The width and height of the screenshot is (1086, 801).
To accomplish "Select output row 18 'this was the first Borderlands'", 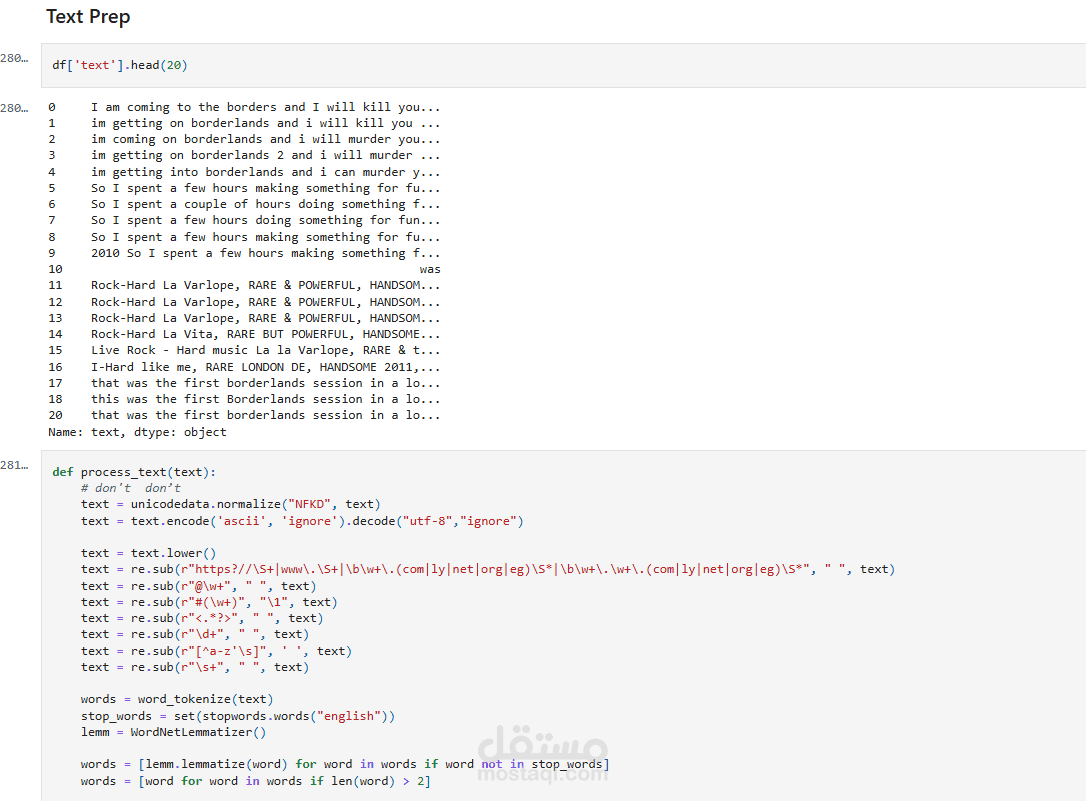I will (244, 399).
